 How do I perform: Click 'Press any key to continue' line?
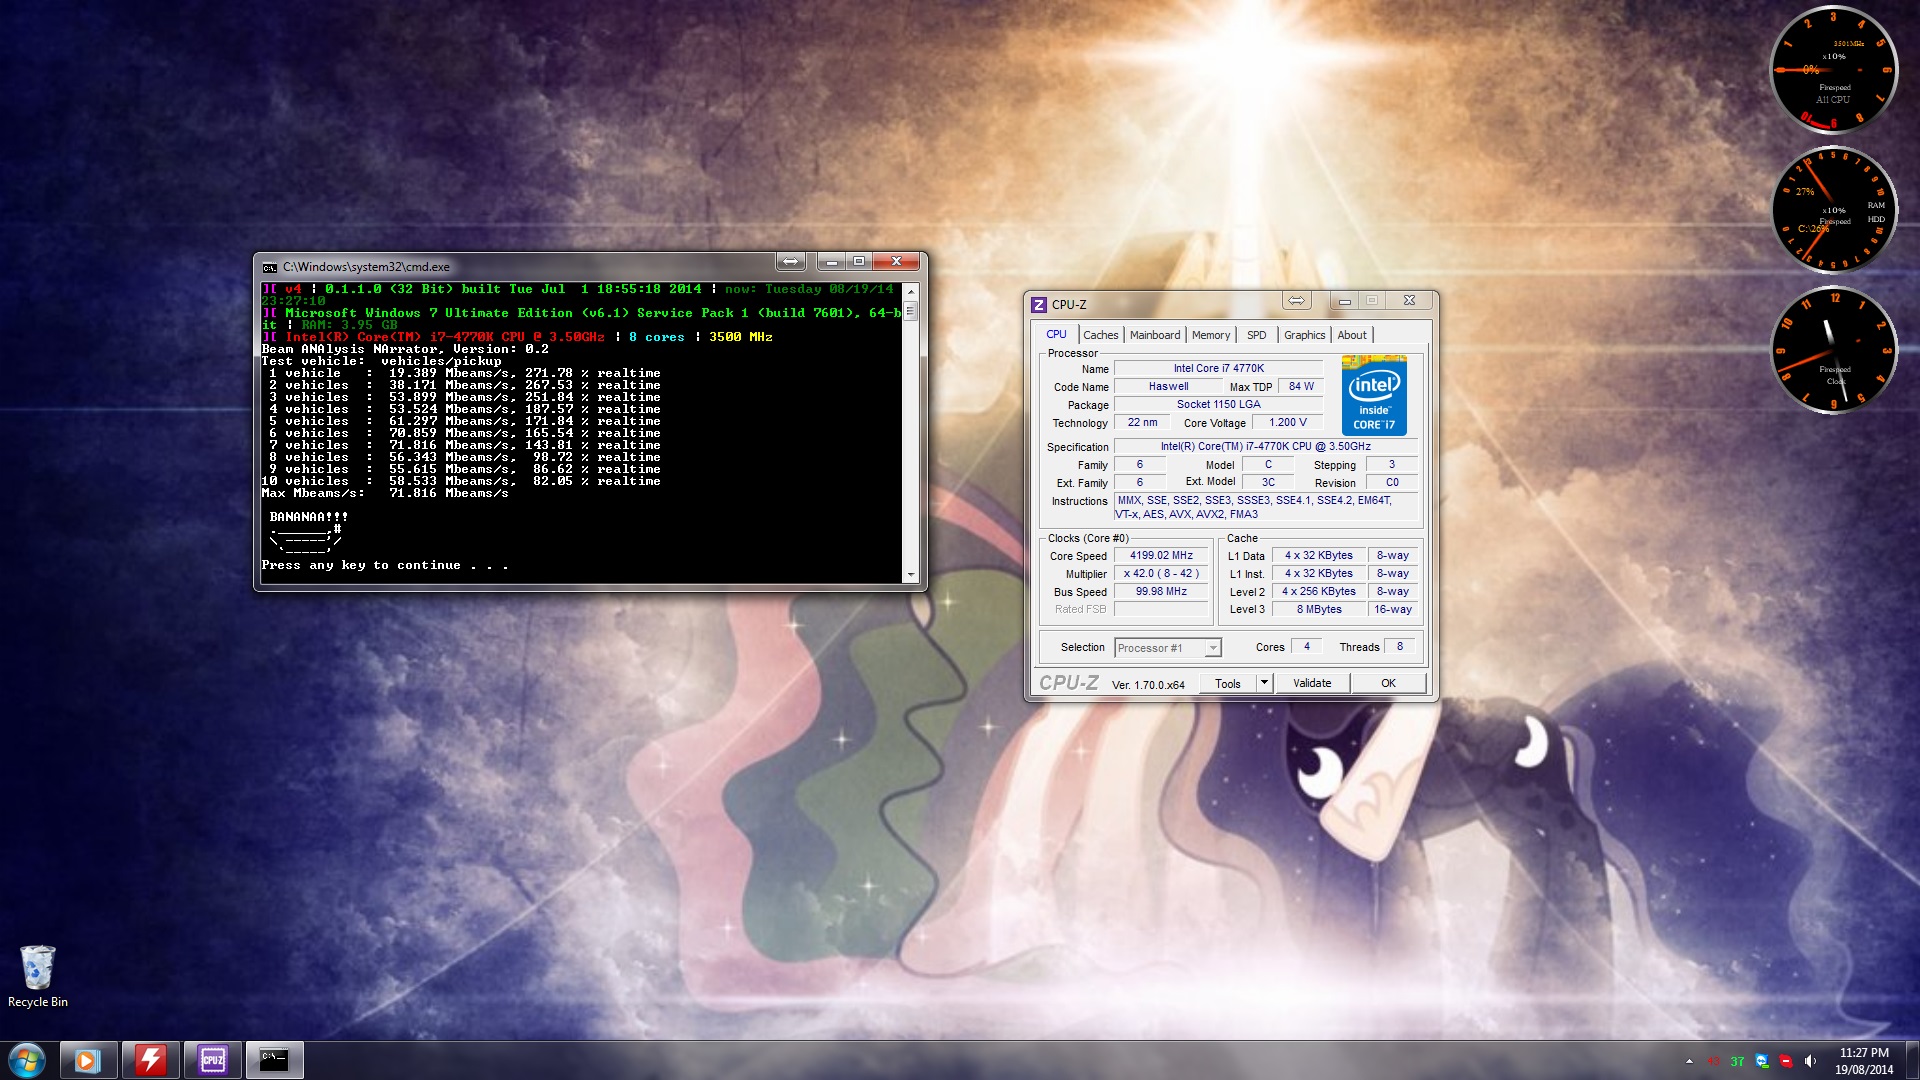(x=385, y=565)
